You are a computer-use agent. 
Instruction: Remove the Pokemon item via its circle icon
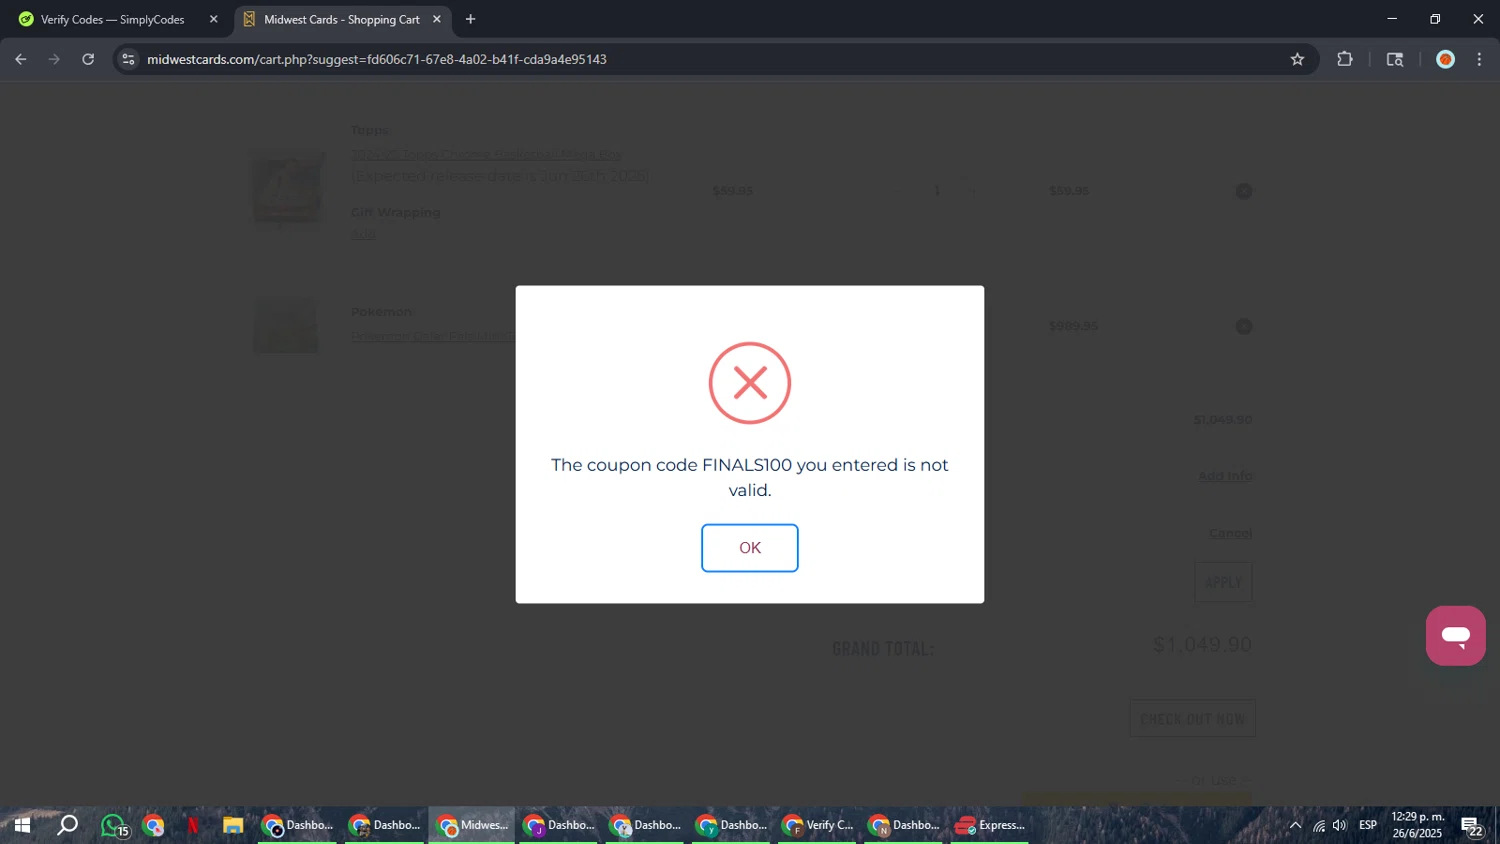[1243, 326]
